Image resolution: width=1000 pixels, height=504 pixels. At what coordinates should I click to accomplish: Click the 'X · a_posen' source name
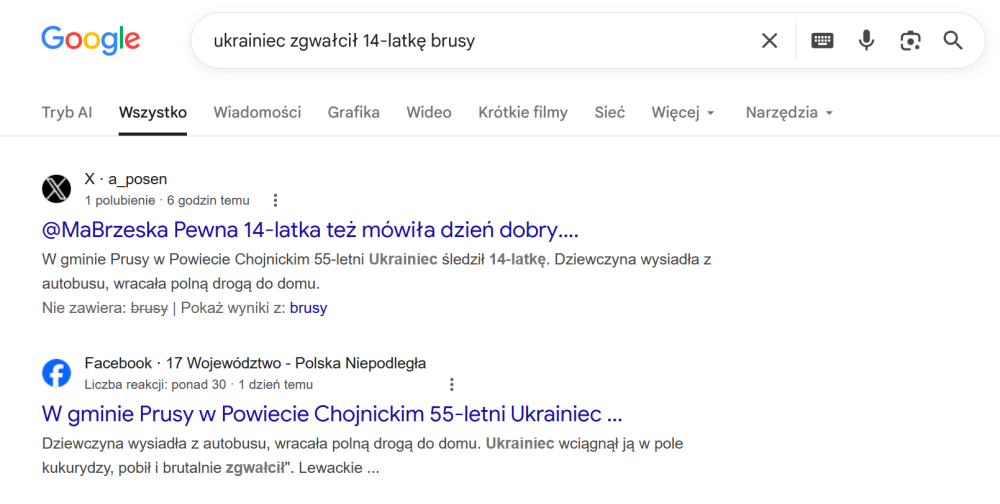126,179
